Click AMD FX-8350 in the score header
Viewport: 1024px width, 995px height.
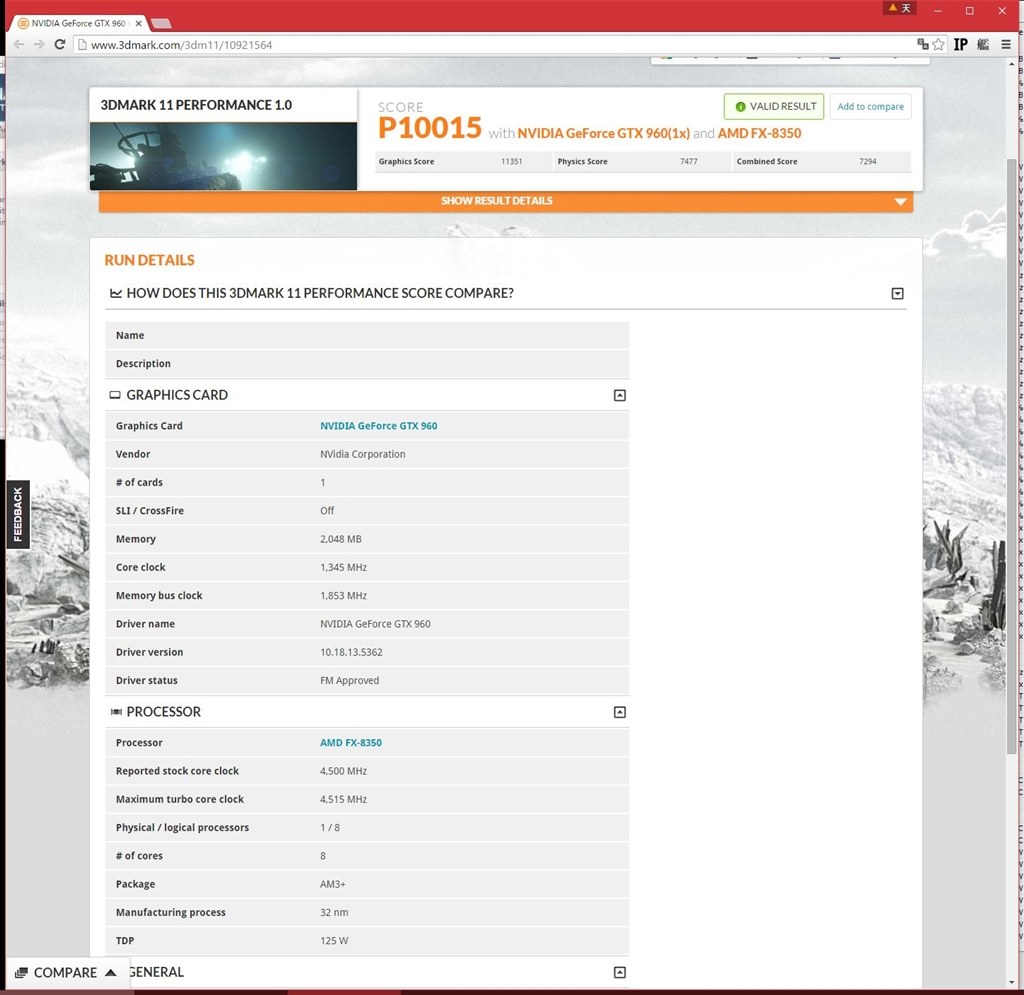tap(760, 133)
